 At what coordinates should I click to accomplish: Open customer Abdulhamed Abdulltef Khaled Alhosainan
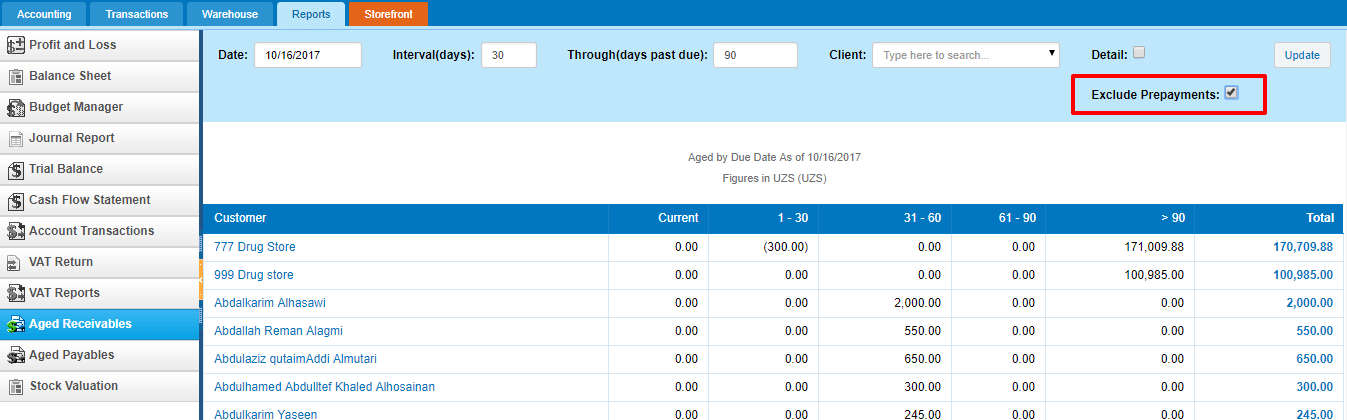click(x=324, y=387)
